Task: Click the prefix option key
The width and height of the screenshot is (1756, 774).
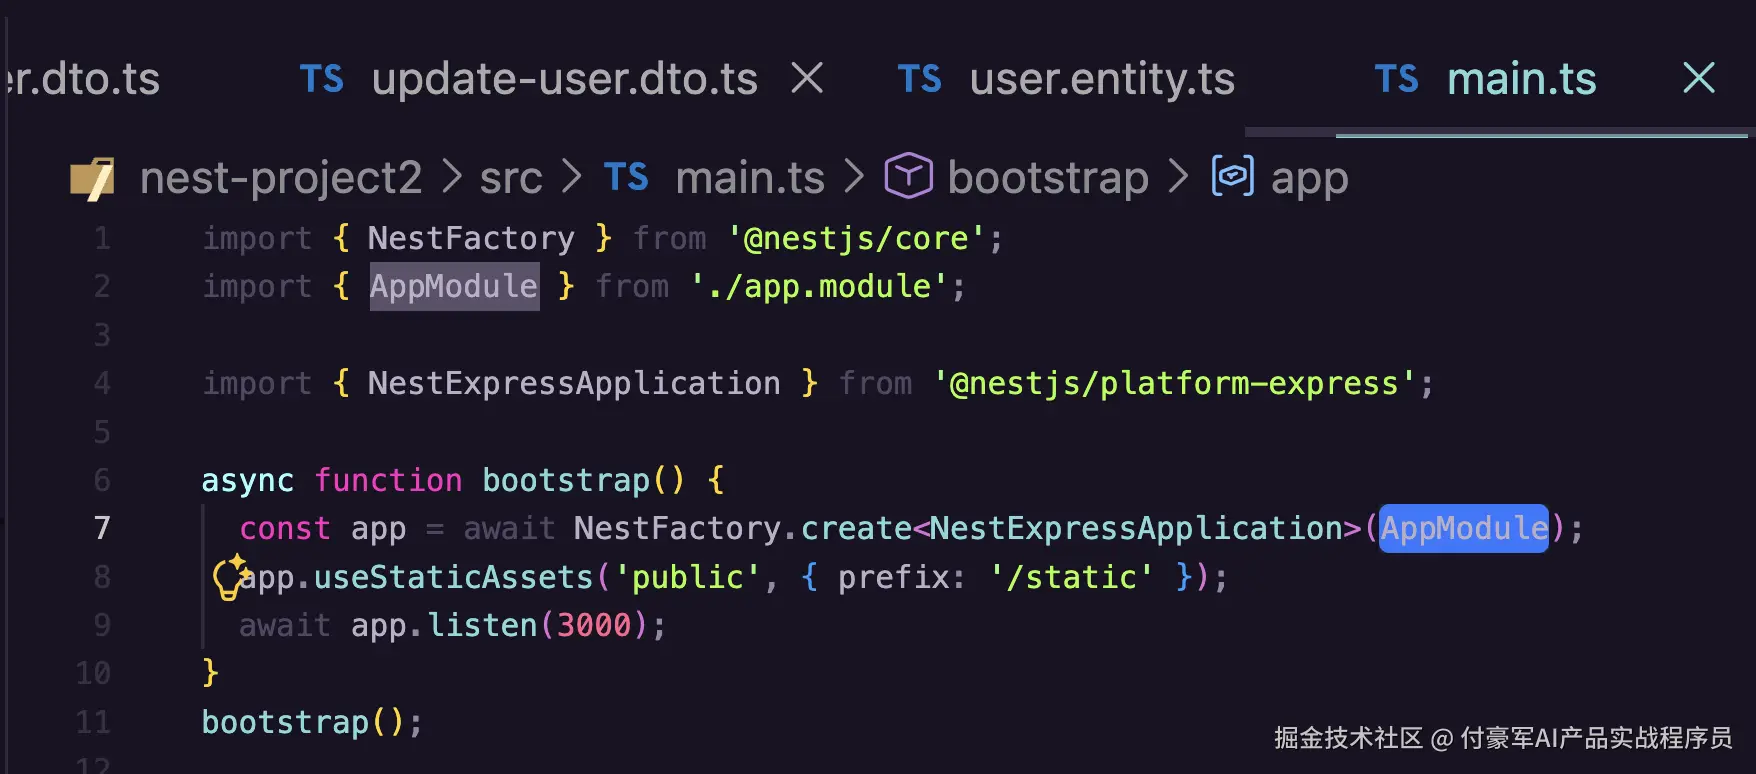Action: (x=894, y=577)
